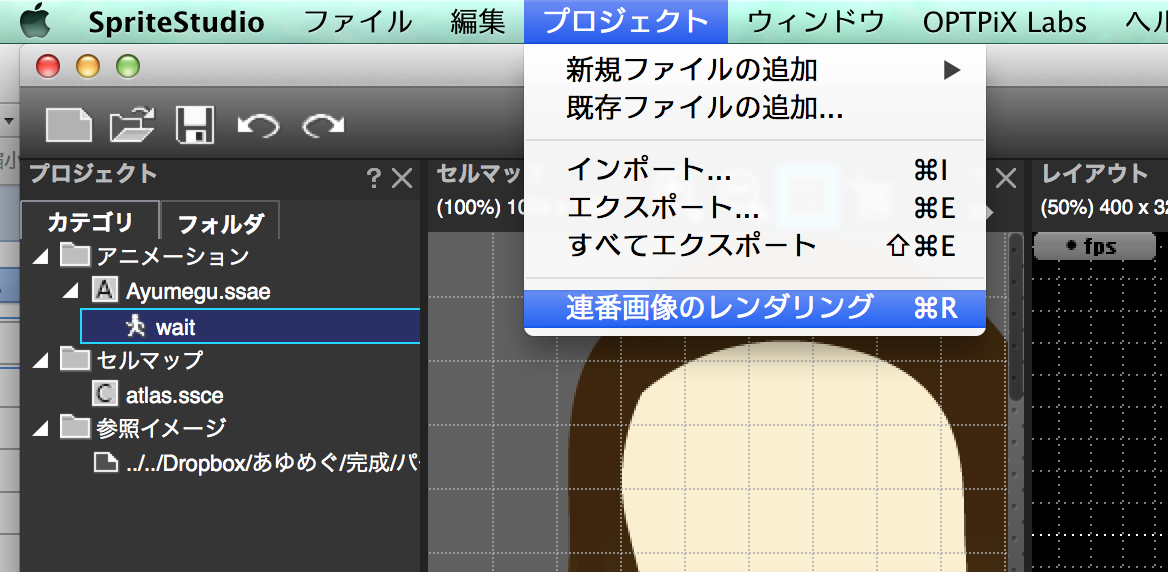Choose すべてエクスポート menu item

tap(755, 246)
